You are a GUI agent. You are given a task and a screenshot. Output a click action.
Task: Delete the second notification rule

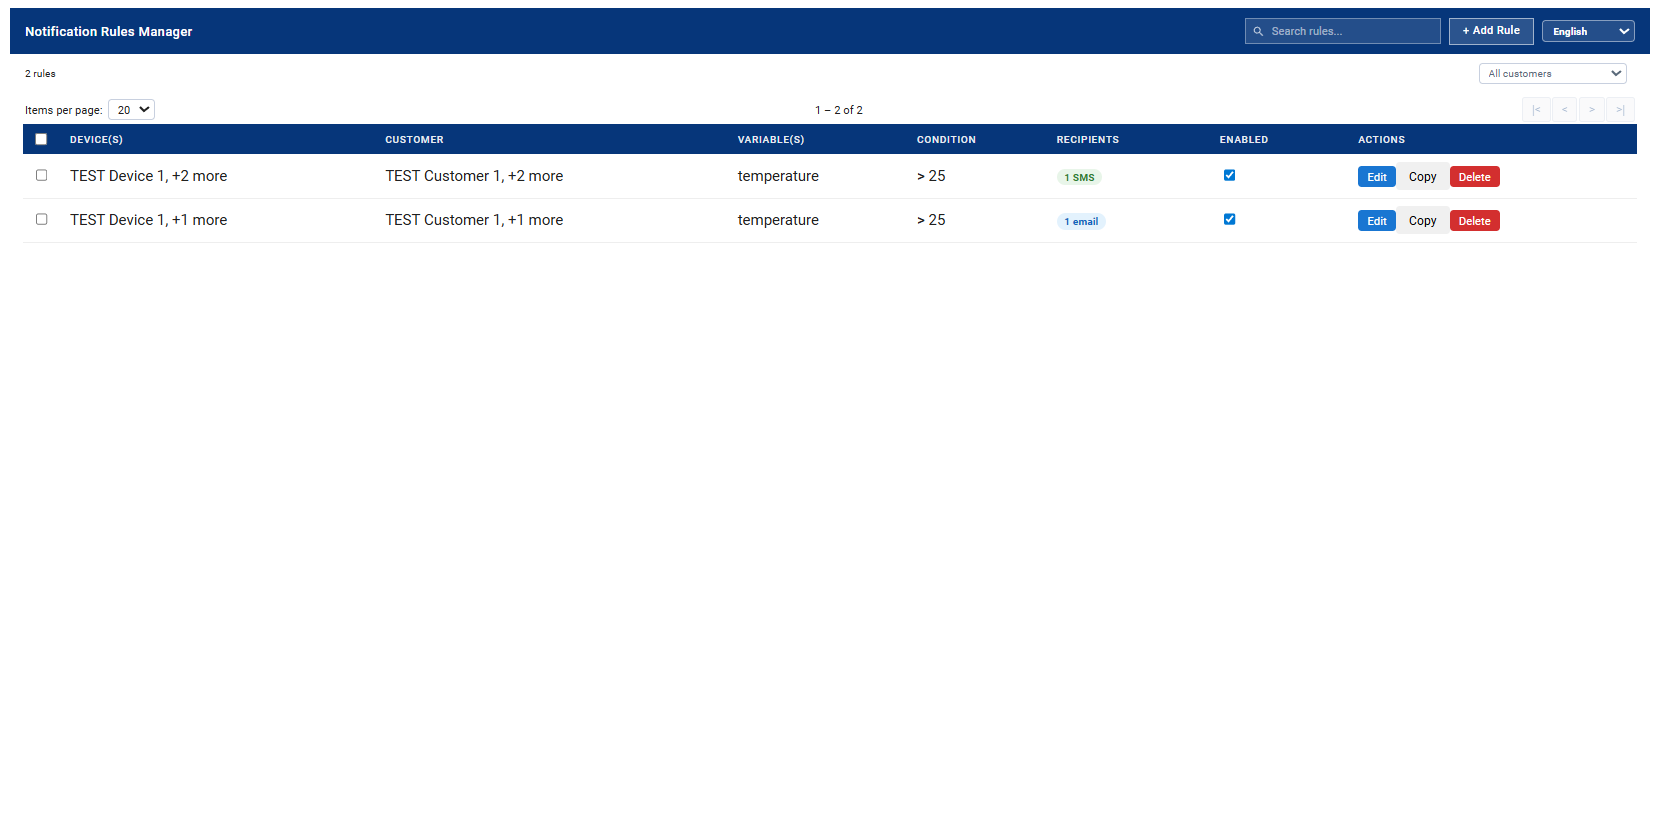[x=1474, y=221]
